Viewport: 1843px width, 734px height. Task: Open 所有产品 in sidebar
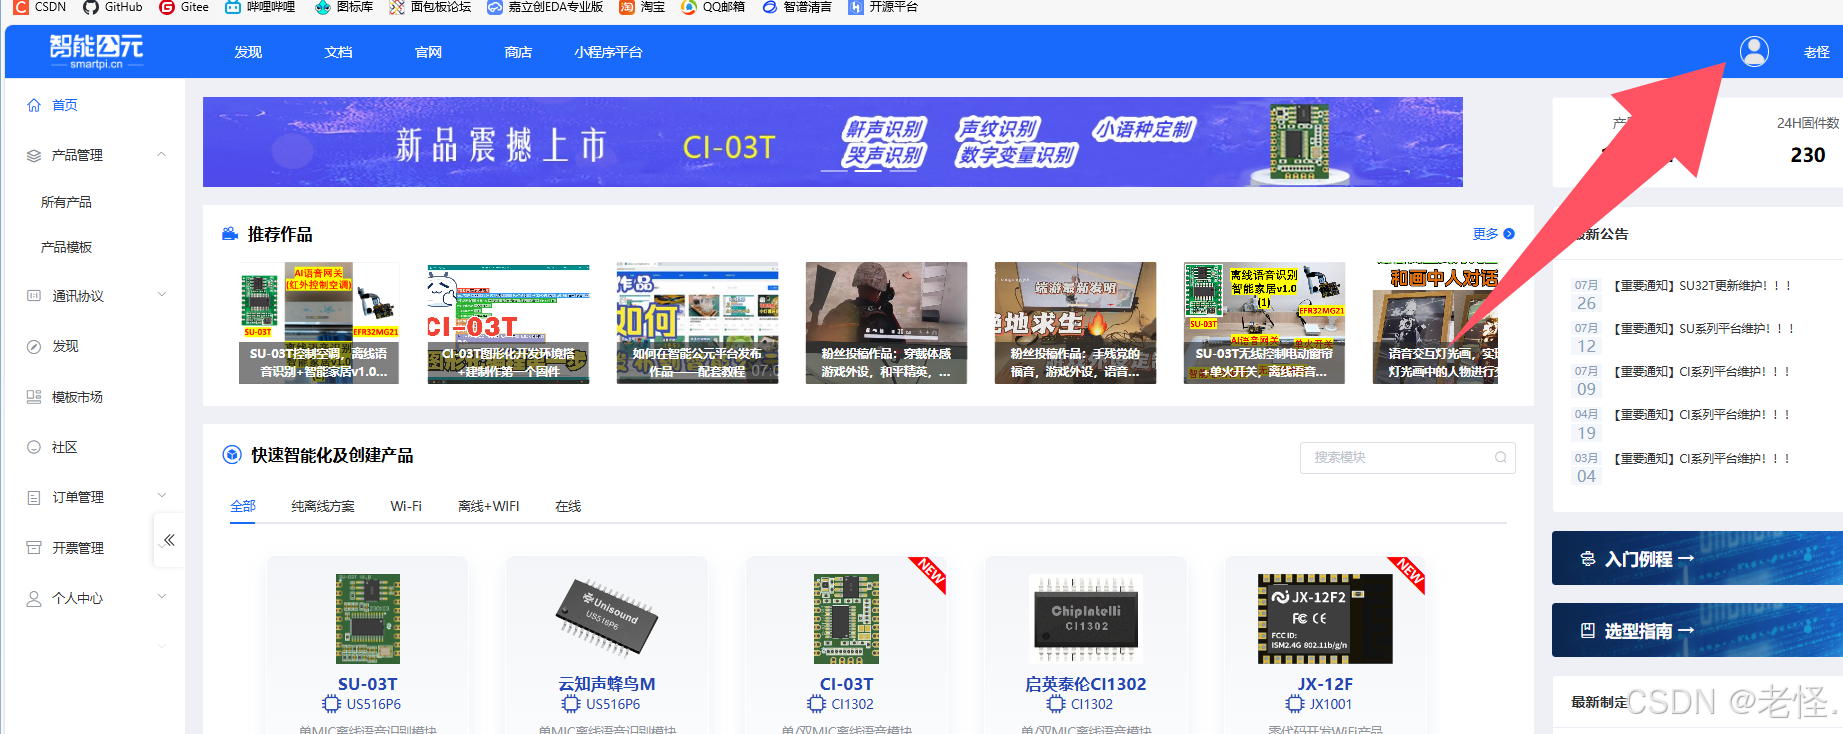pyautogui.click(x=66, y=202)
